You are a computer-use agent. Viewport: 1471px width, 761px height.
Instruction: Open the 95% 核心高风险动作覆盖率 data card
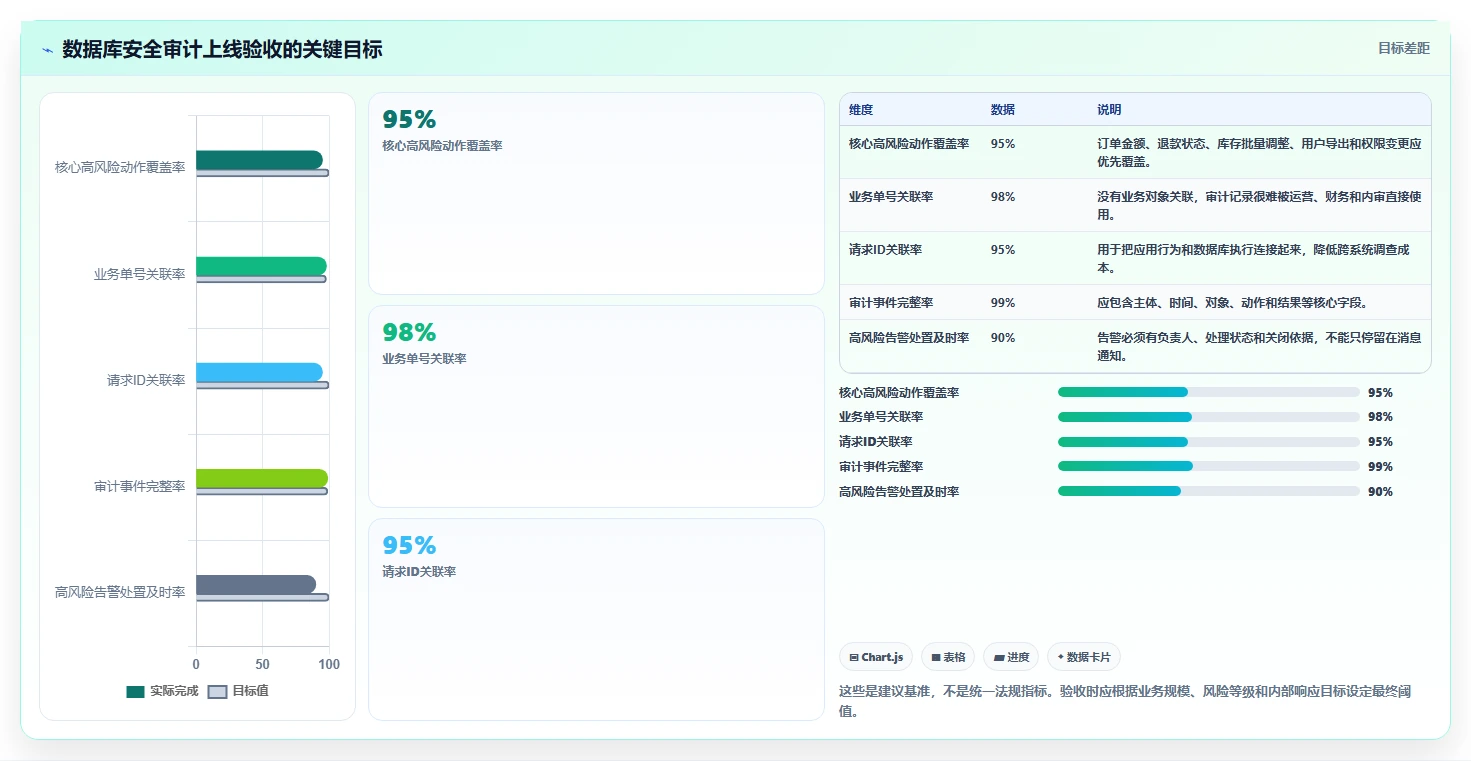click(596, 194)
